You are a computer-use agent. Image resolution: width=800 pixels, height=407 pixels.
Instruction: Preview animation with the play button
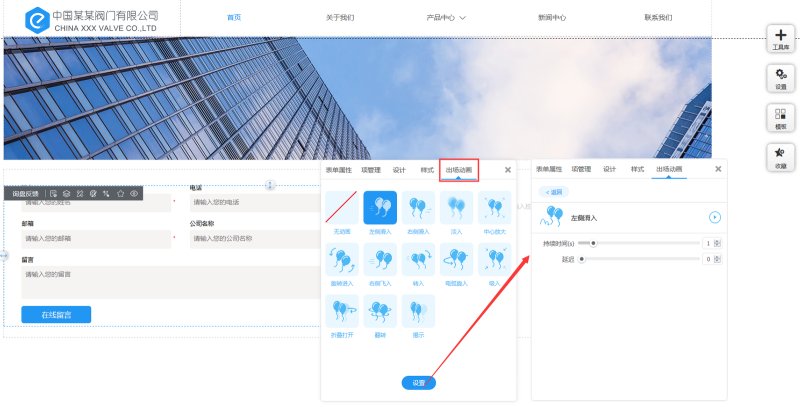coord(715,217)
